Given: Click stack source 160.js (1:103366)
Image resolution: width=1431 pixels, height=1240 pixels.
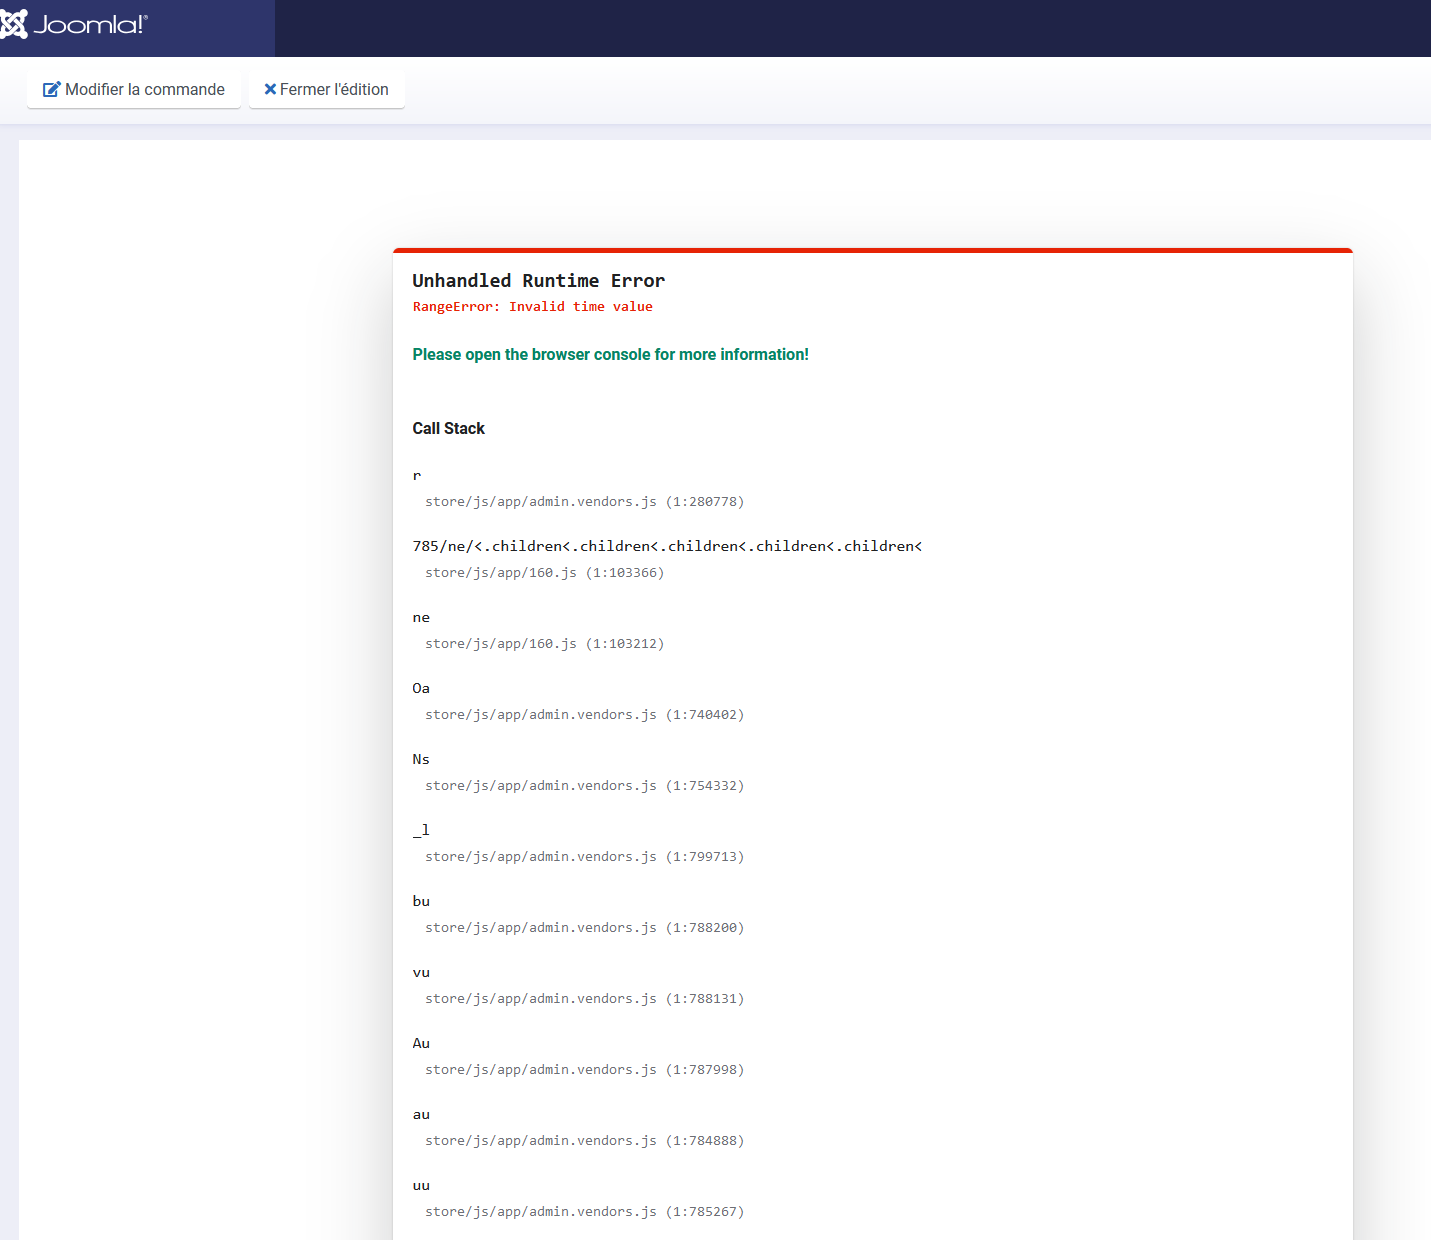Looking at the screenshot, I should tap(544, 573).
